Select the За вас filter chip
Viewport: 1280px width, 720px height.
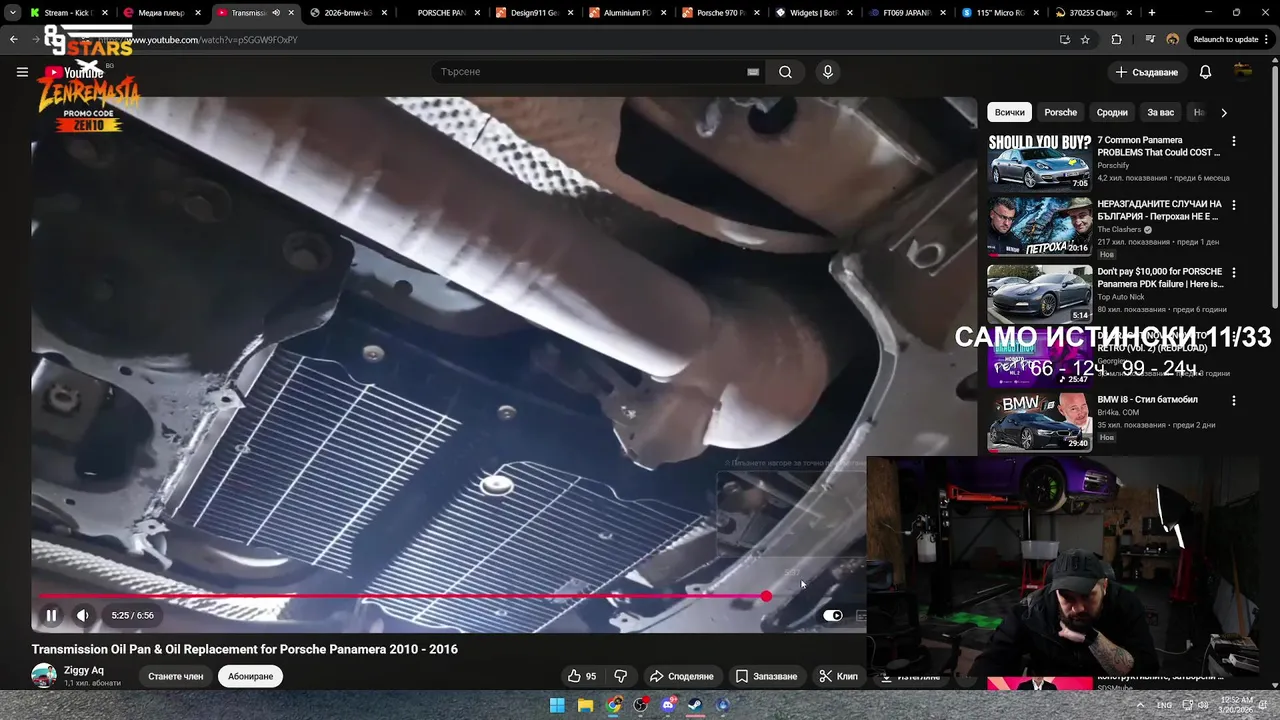coord(1160,112)
